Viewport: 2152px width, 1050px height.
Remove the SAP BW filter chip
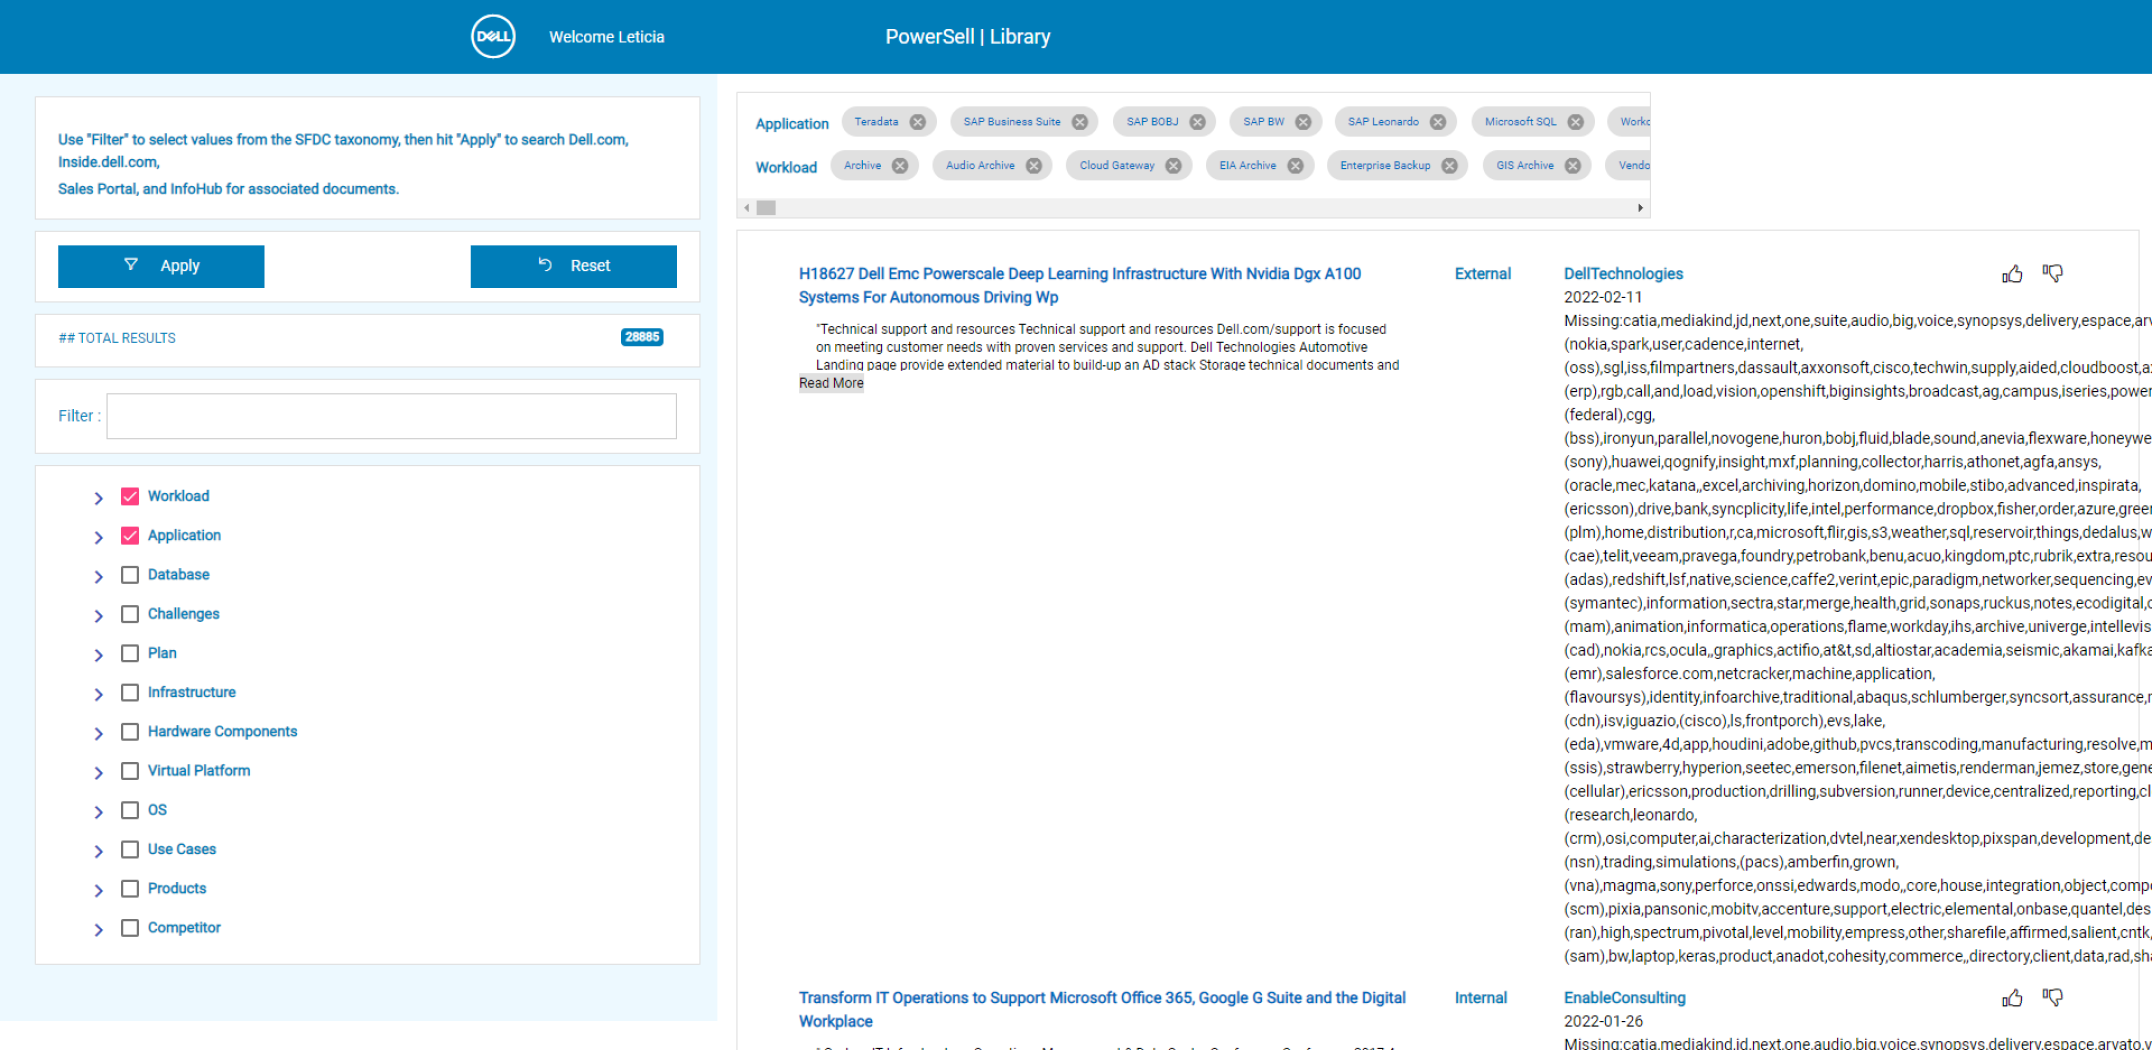coord(1303,122)
